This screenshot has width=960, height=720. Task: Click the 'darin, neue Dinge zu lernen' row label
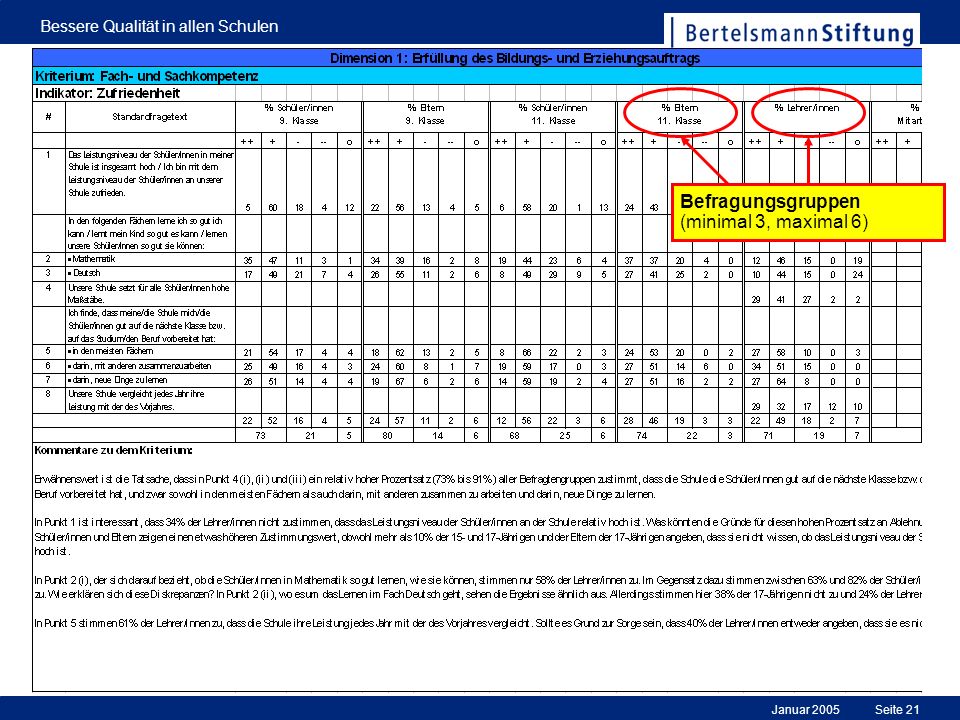117,380
